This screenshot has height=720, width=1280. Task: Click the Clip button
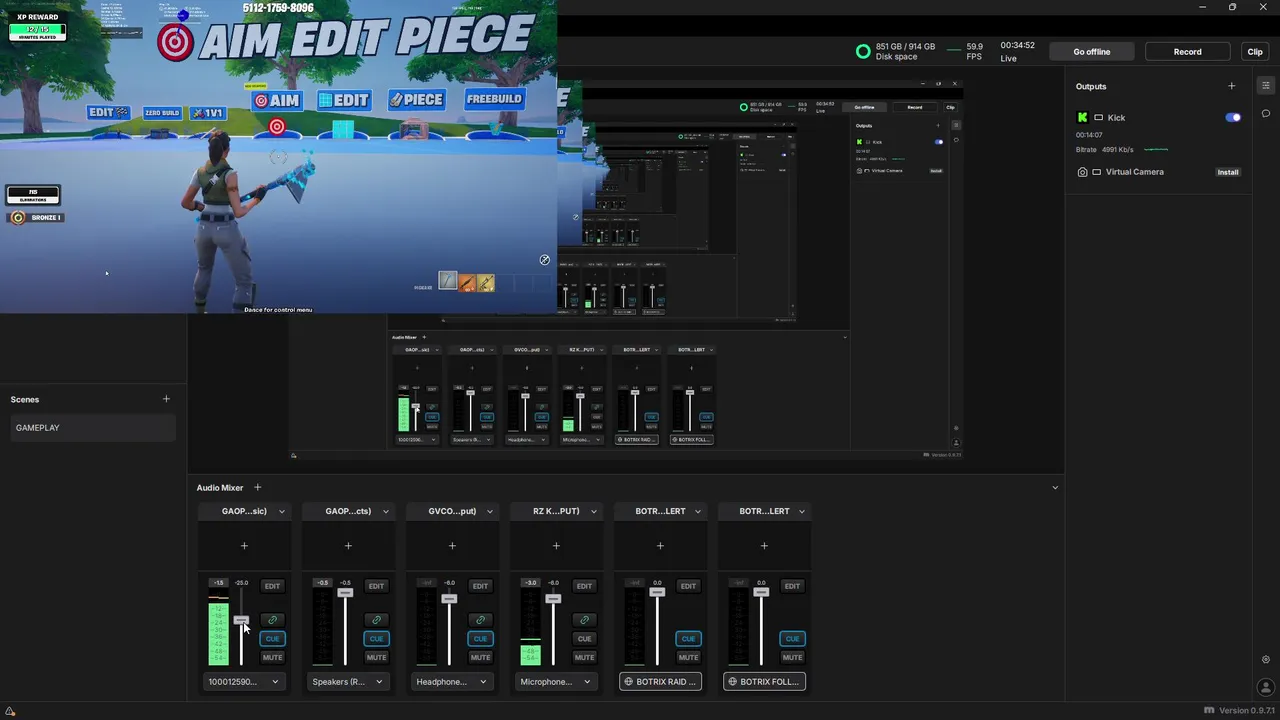point(1255,52)
